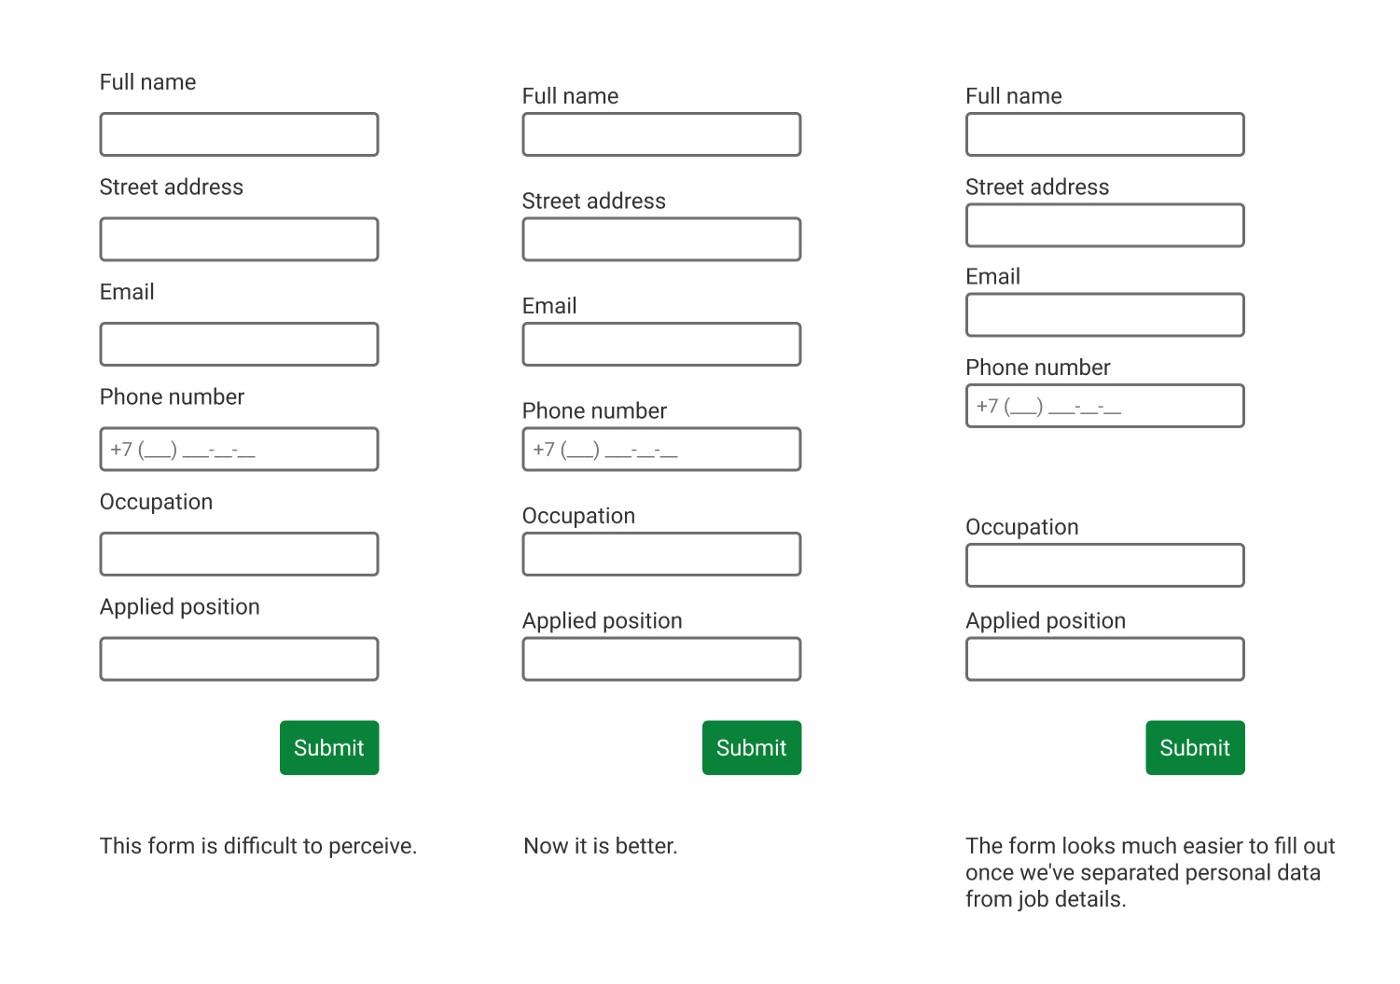Click the Full name field in the right form
This screenshot has width=1400, height=984.
1104,134
